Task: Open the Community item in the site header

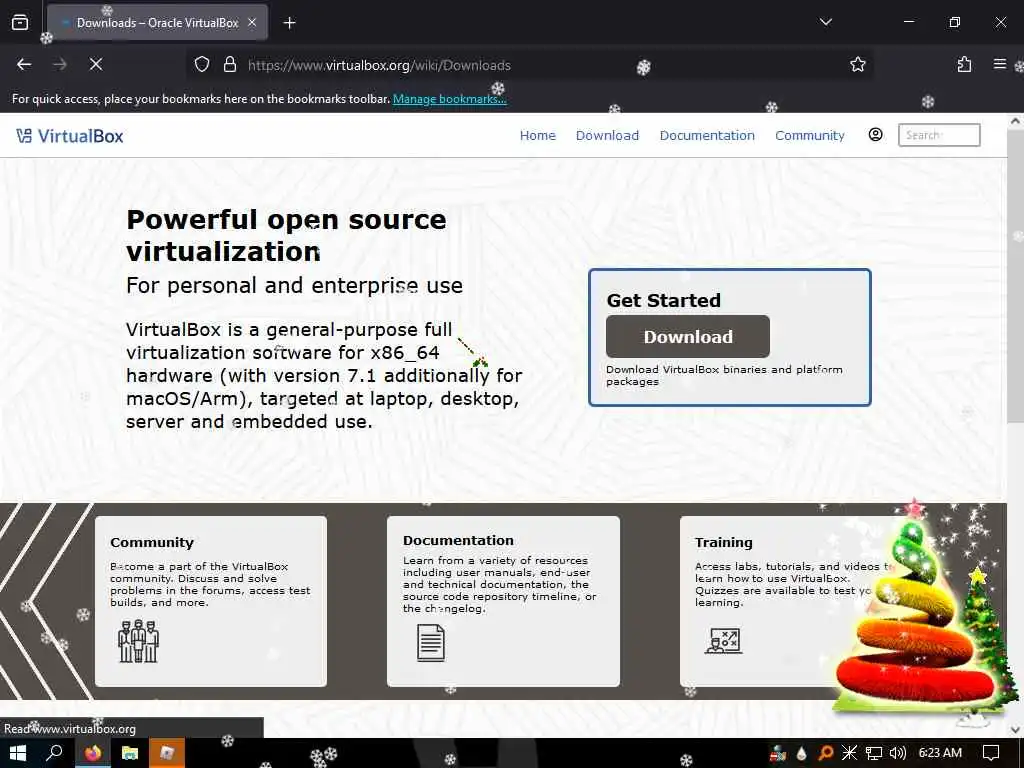Action: point(809,135)
